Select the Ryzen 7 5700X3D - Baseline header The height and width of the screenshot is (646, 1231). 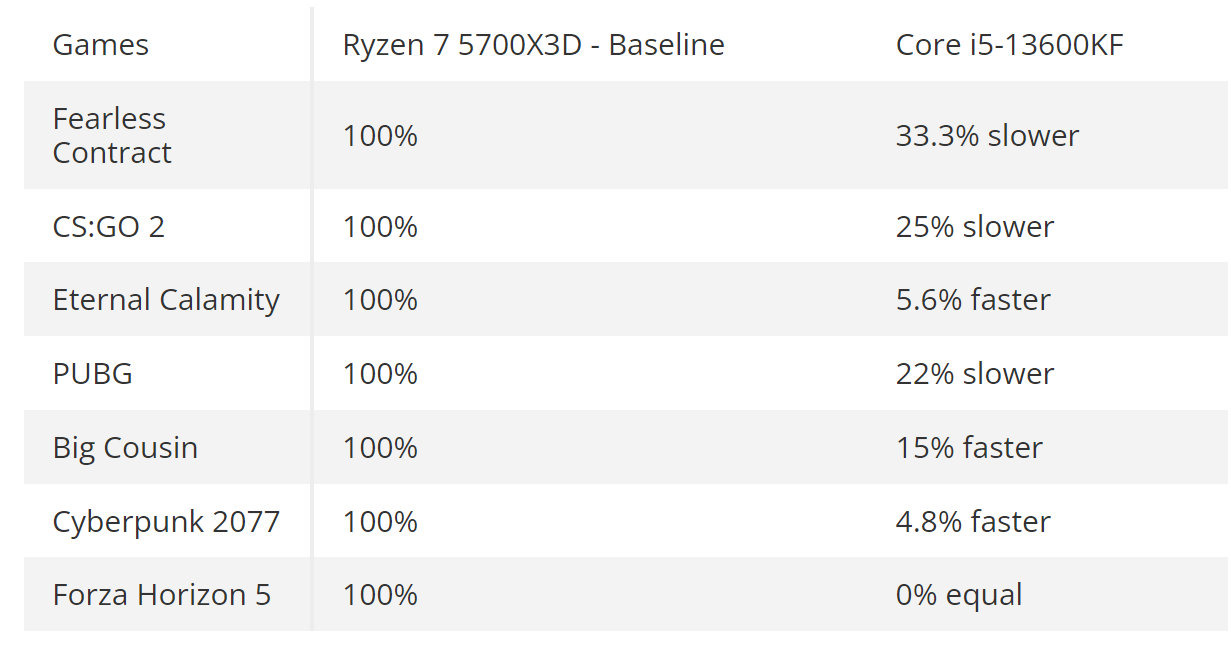tap(533, 45)
